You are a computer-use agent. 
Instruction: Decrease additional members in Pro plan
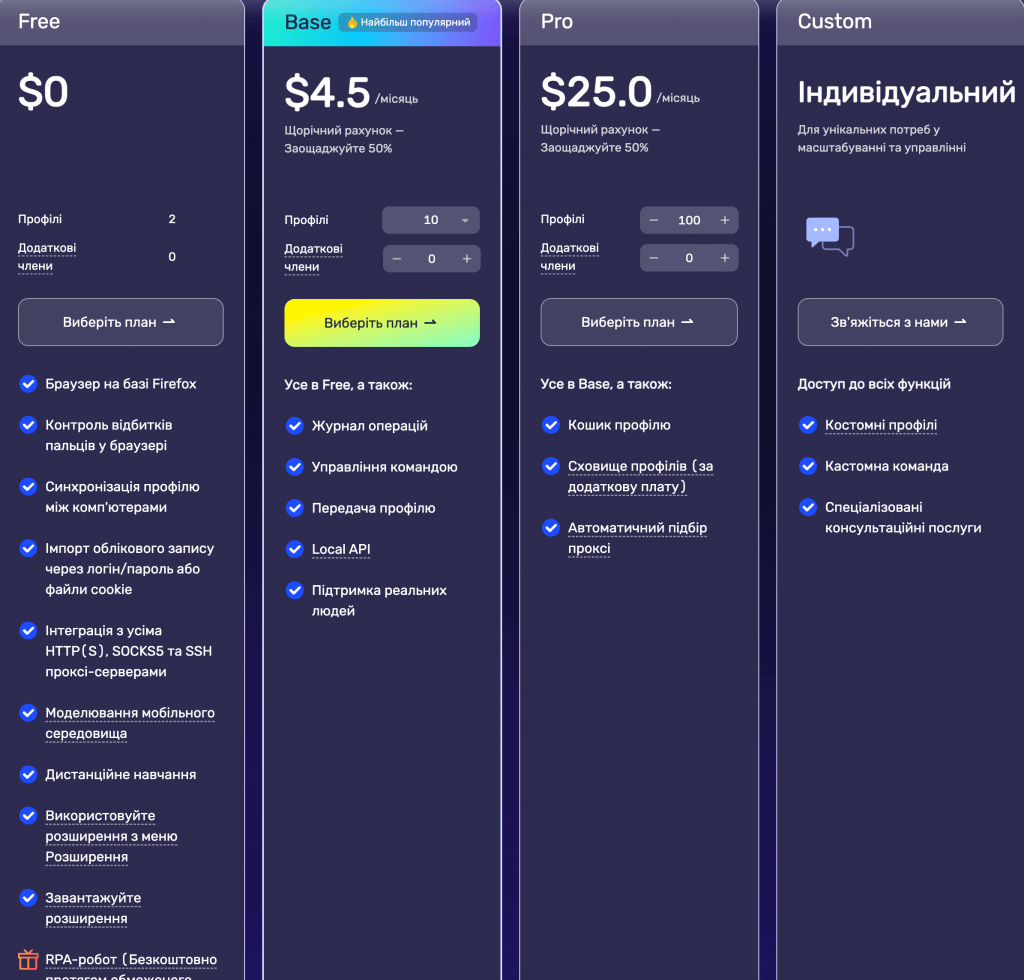654,258
